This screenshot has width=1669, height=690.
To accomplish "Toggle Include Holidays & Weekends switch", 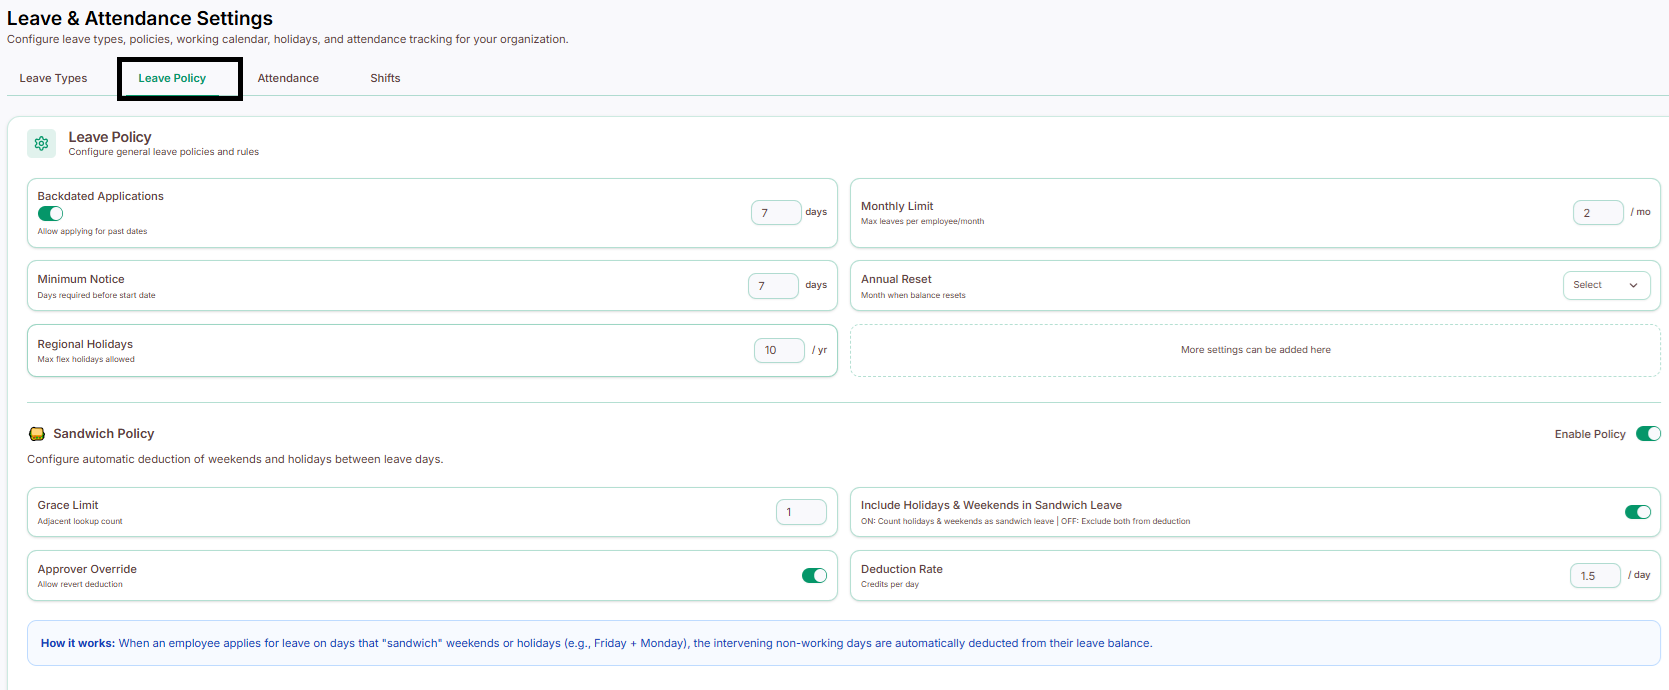I will [x=1637, y=512].
